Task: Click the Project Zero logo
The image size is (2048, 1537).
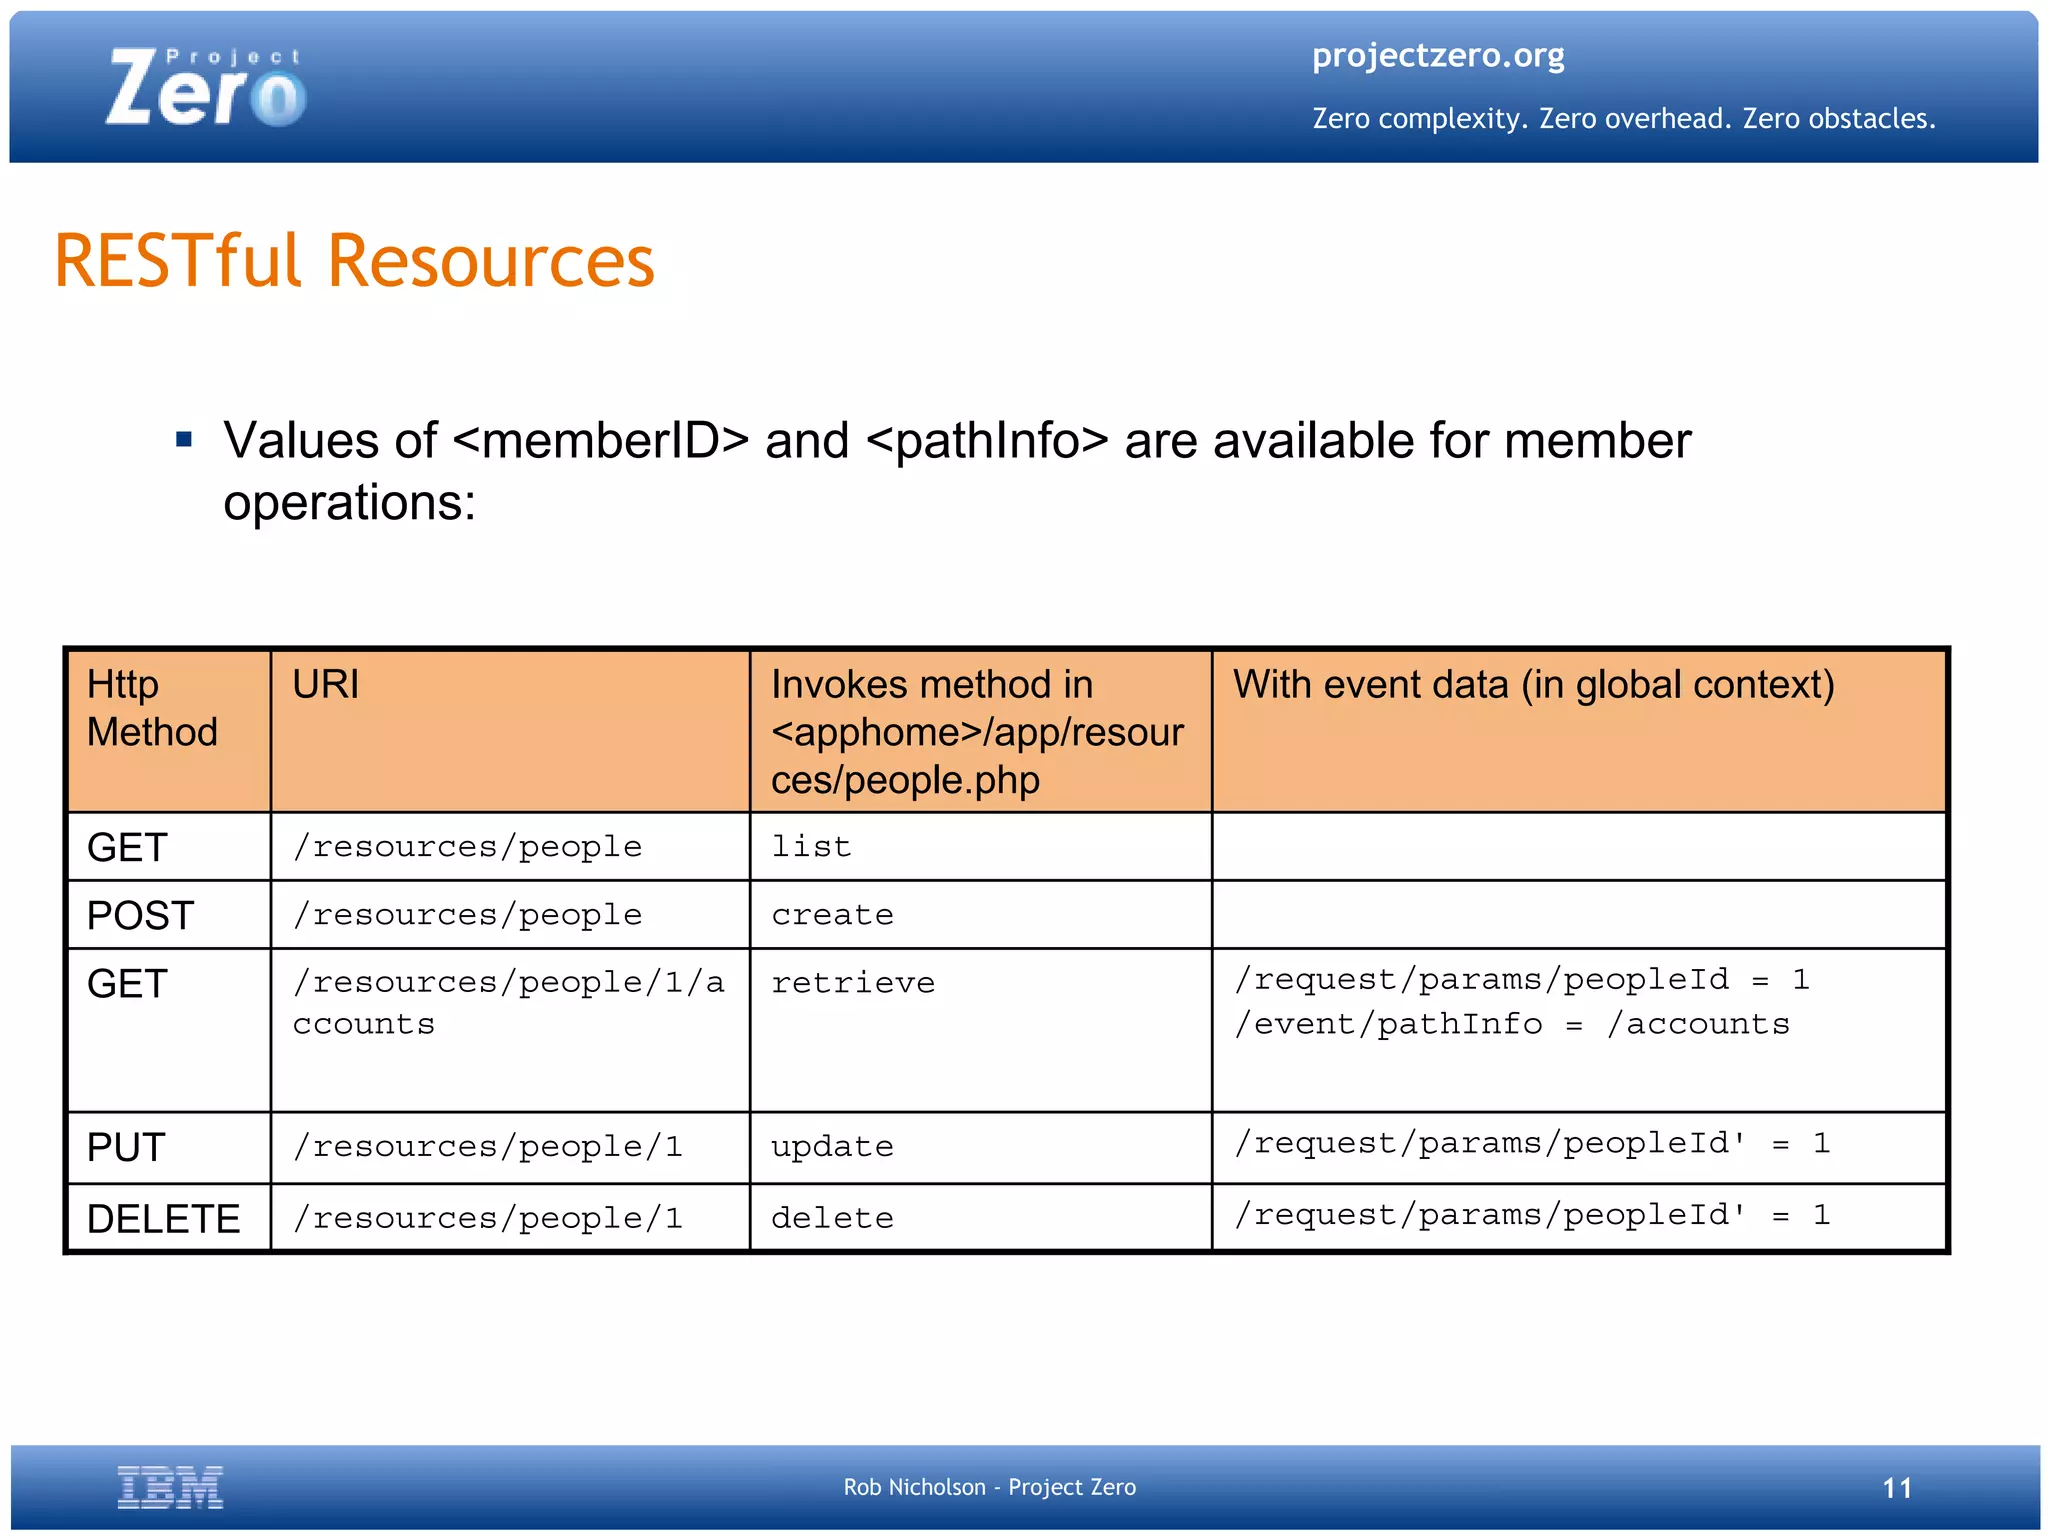Action: (x=205, y=88)
